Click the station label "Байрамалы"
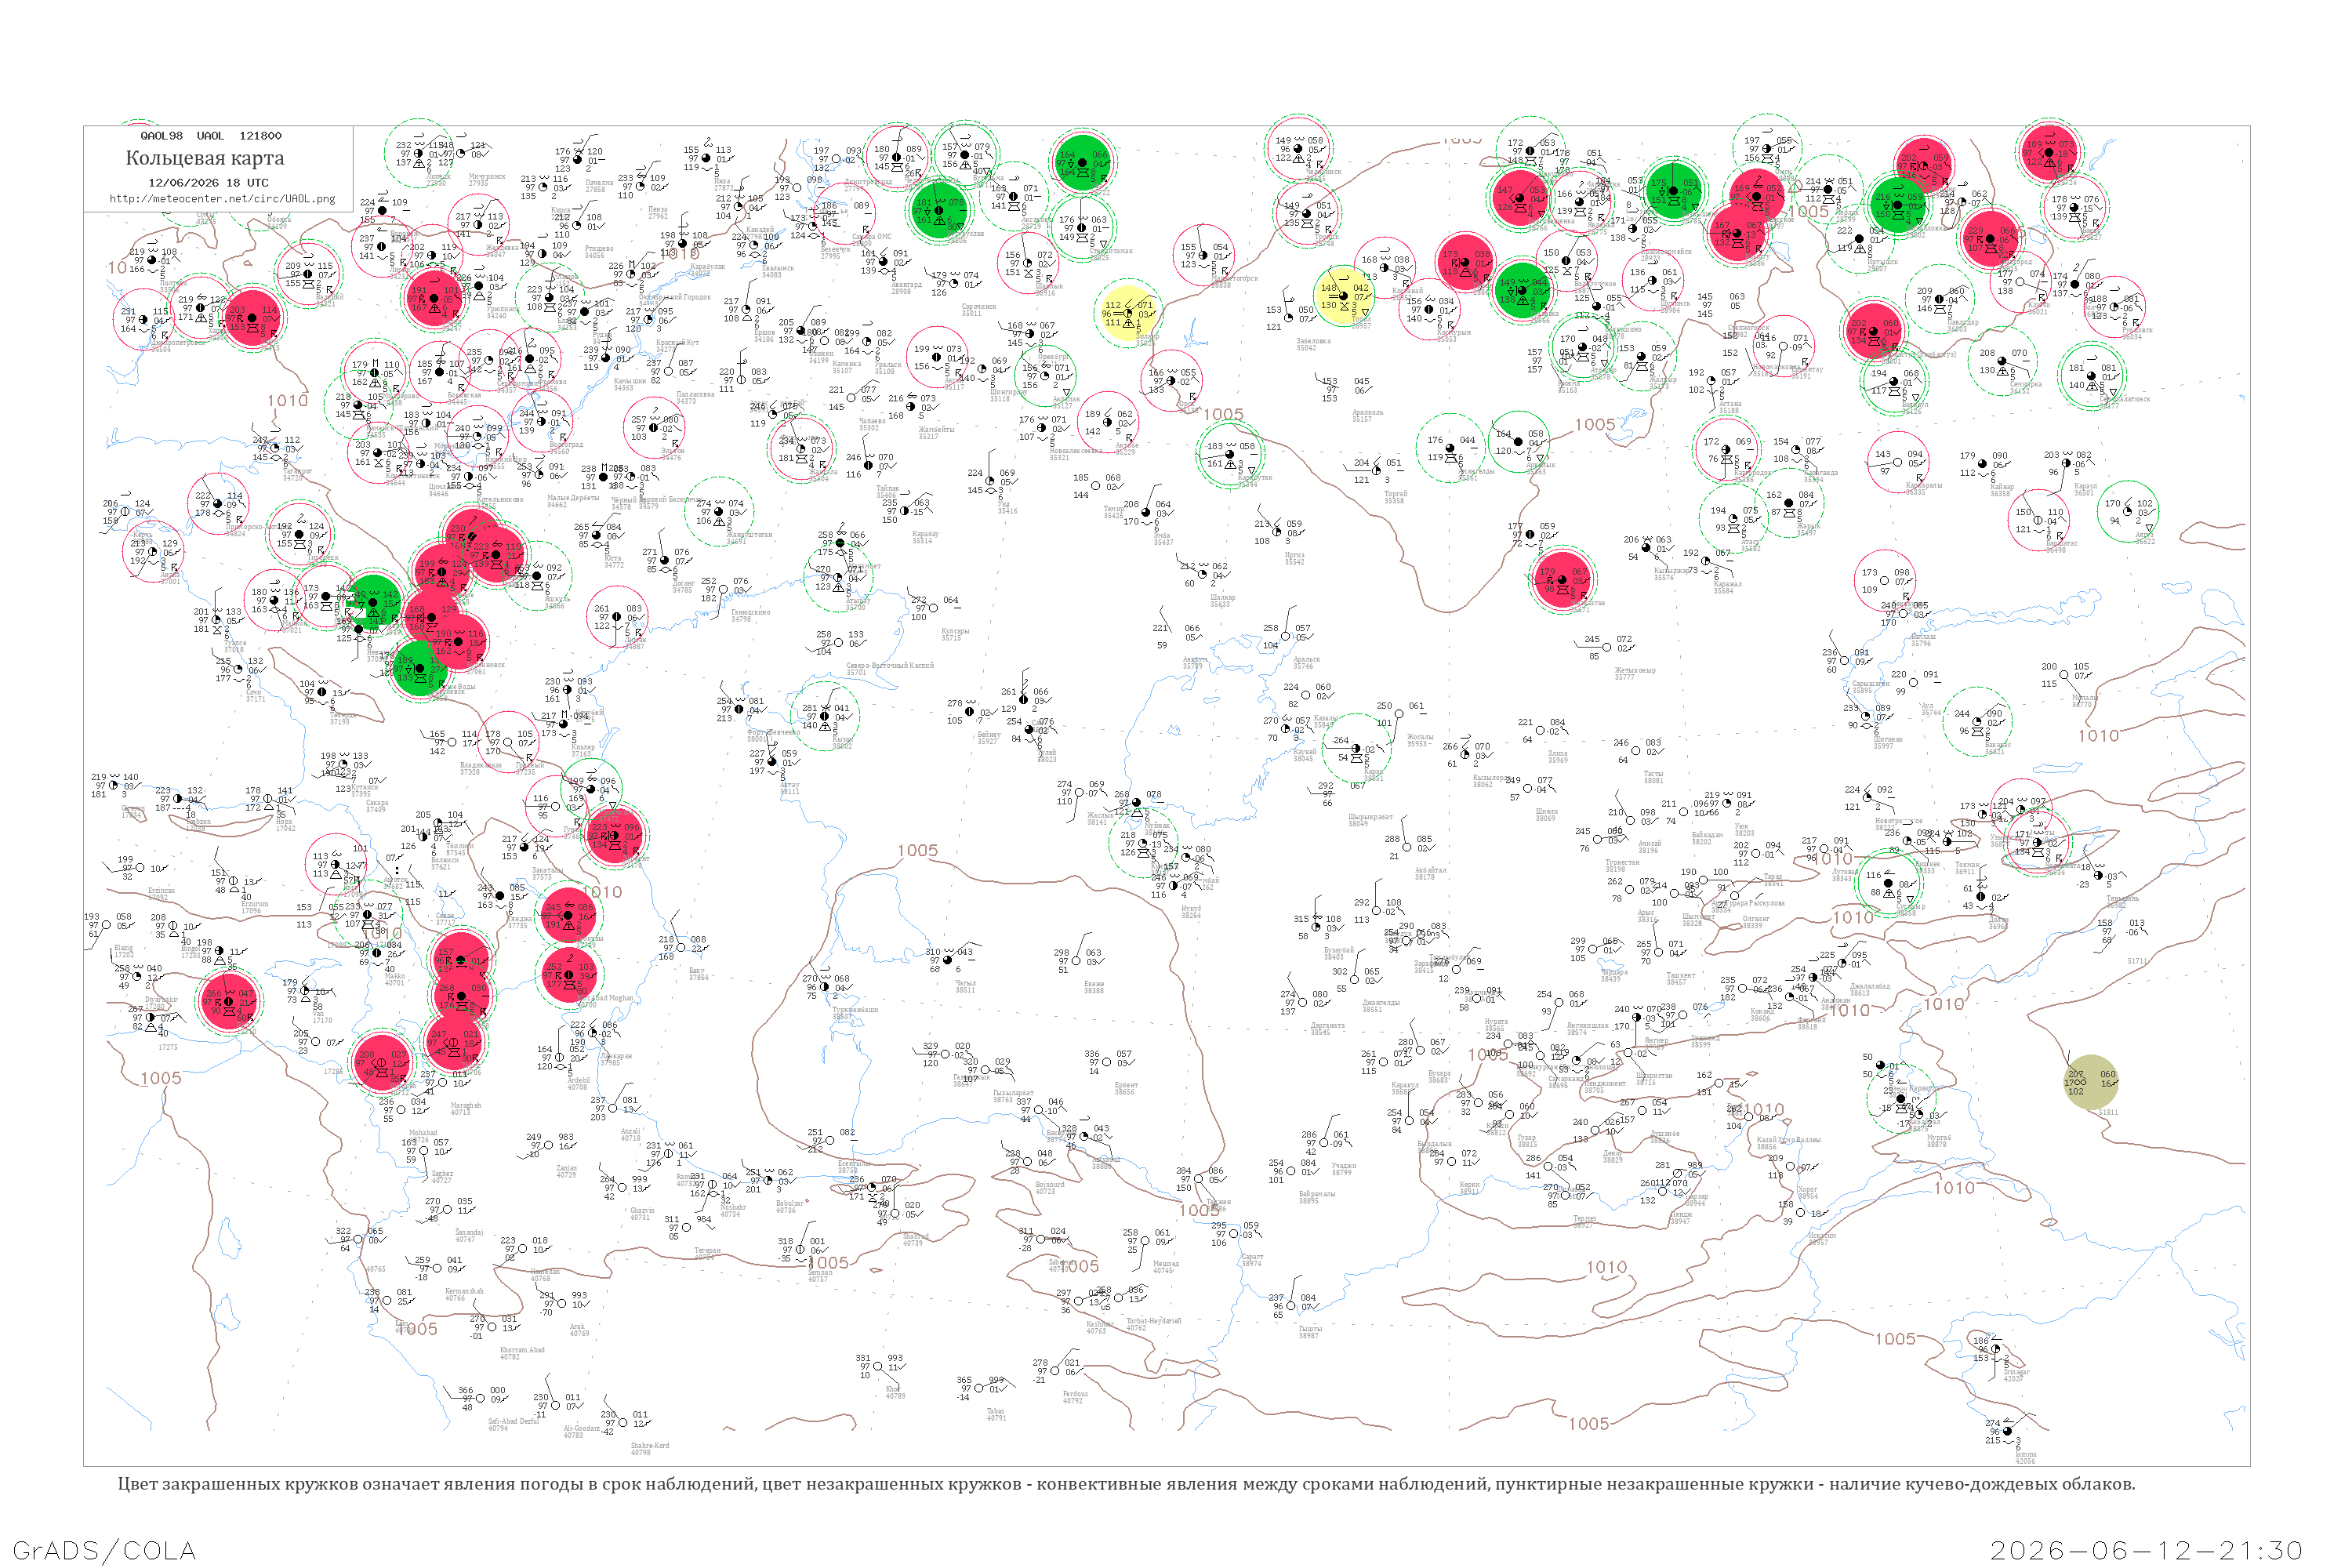Image resolution: width=2352 pixels, height=1568 pixels. pyautogui.click(x=1316, y=1194)
